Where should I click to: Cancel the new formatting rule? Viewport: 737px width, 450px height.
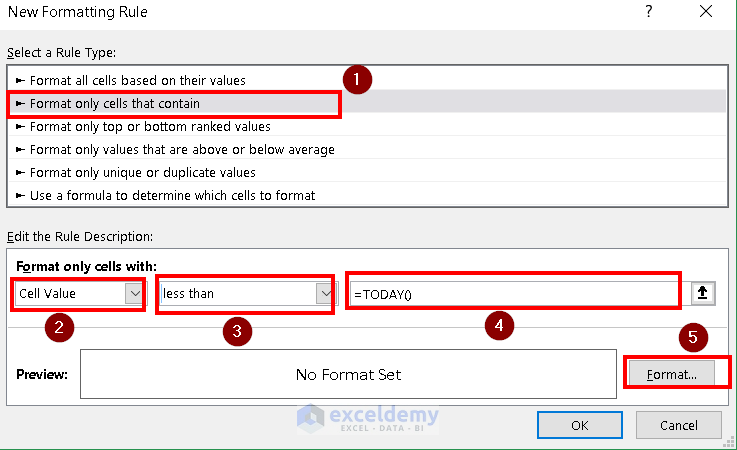coord(679,425)
